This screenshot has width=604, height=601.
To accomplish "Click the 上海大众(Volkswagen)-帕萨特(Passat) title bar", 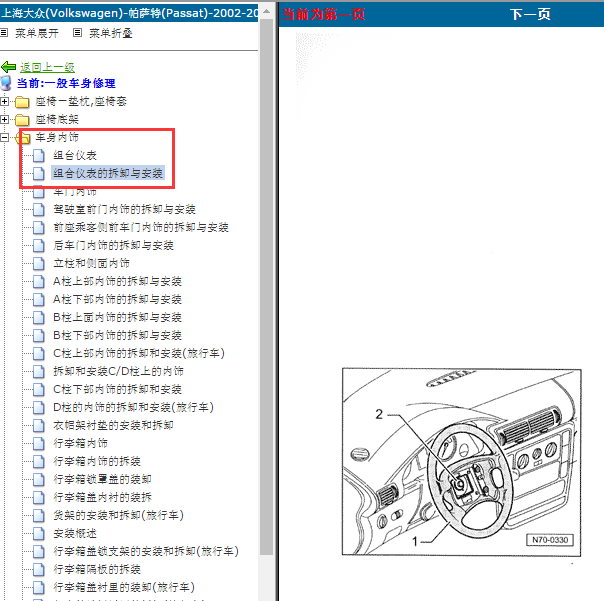I will pyautogui.click(x=129, y=13).
